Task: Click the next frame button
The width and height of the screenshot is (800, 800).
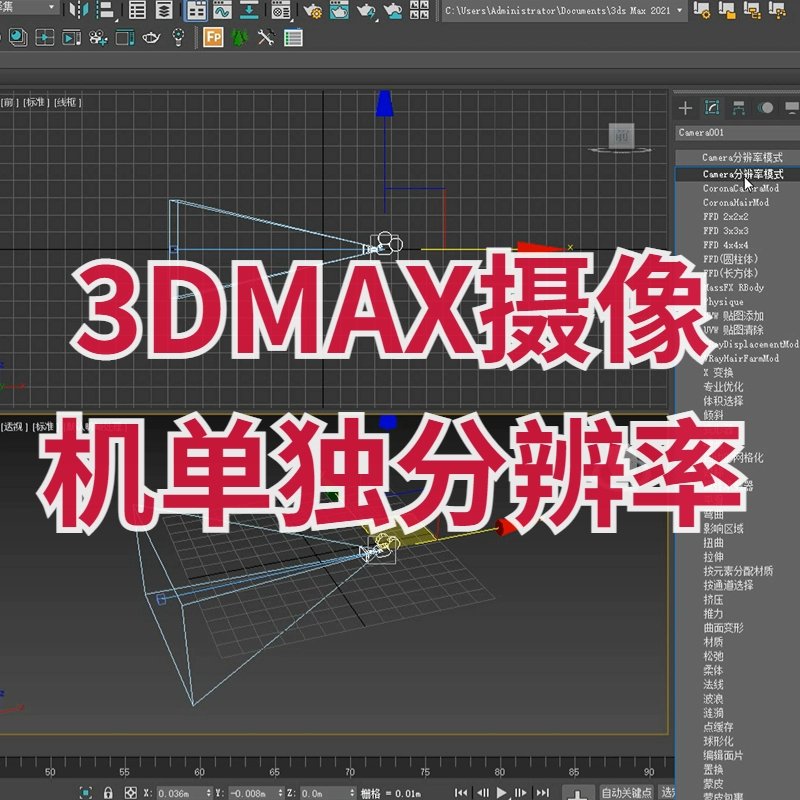Action: (521, 792)
